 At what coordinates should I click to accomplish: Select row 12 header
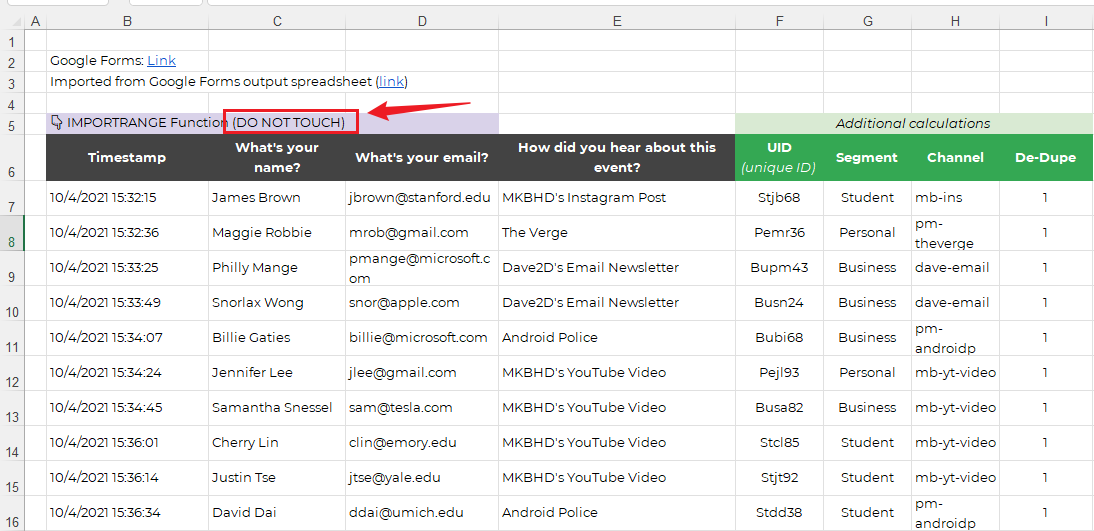[12, 373]
